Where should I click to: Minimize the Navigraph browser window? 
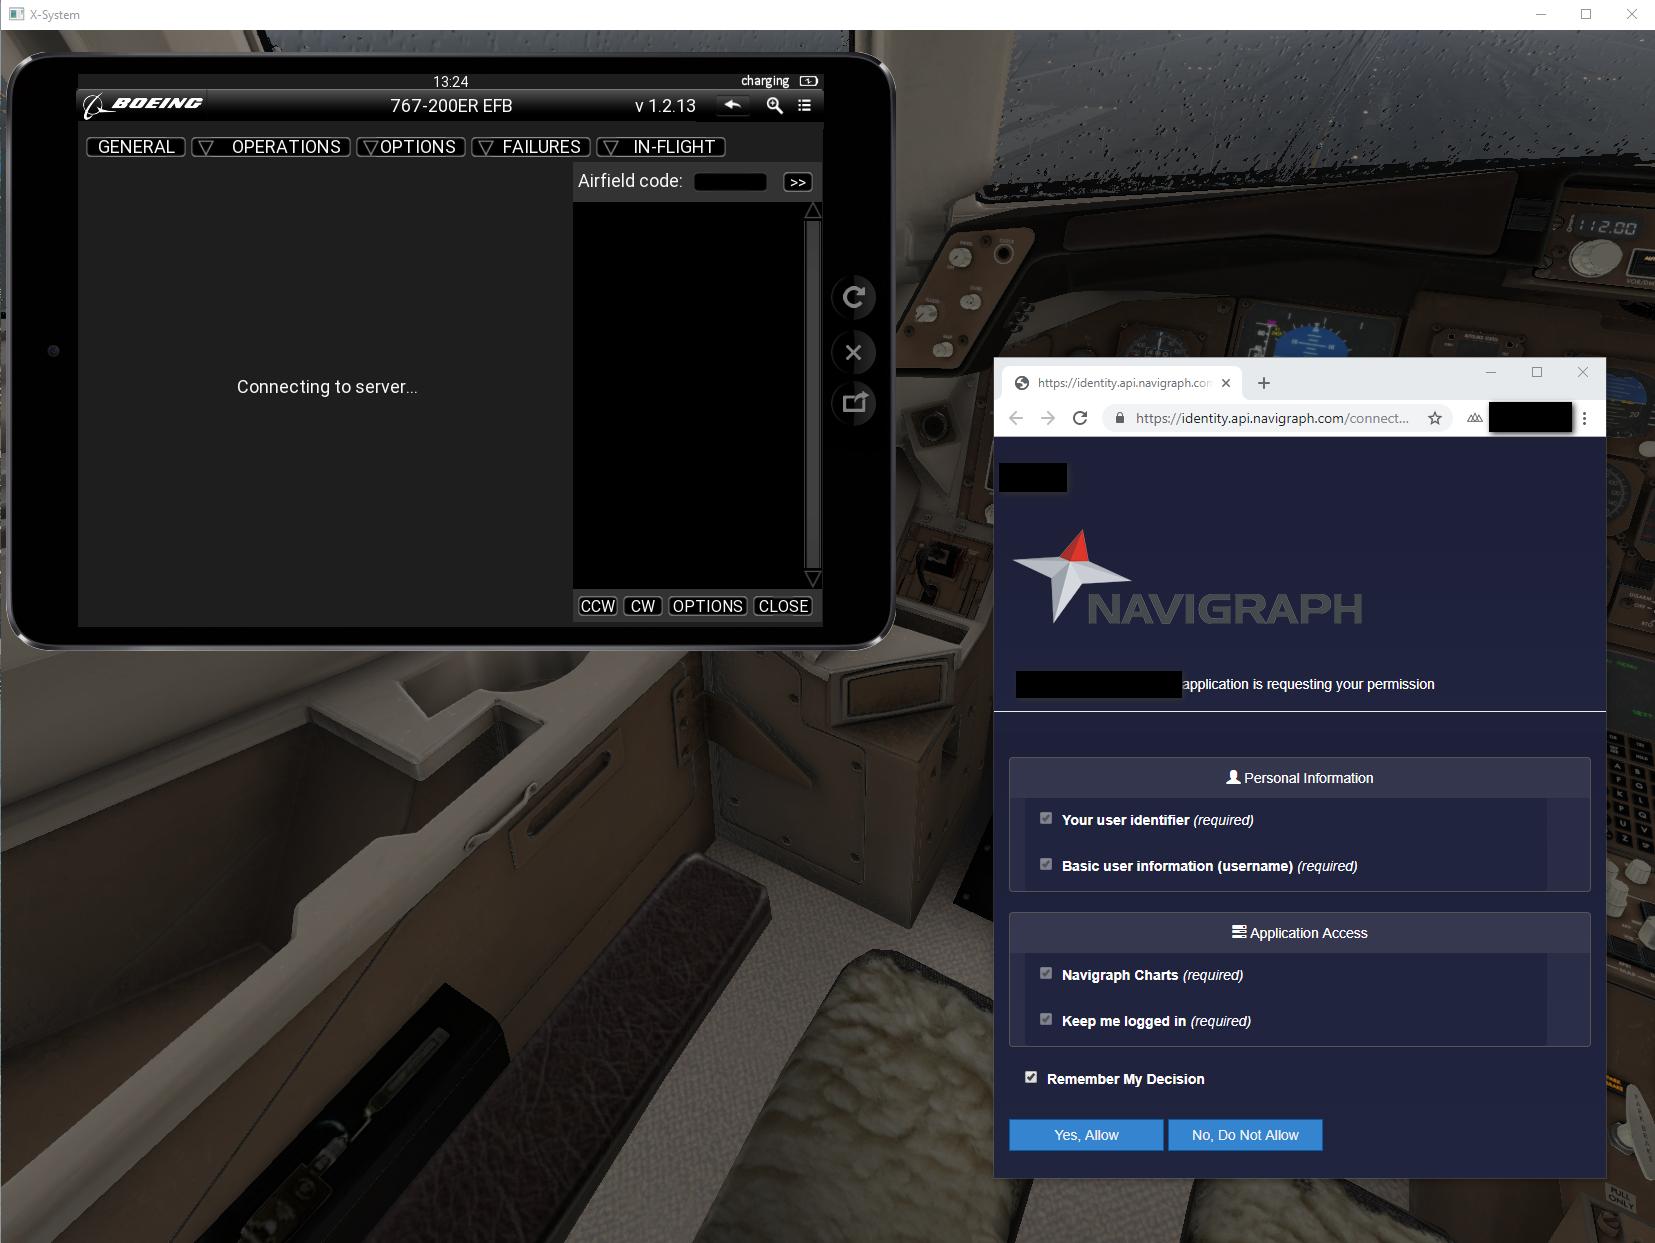(1491, 372)
